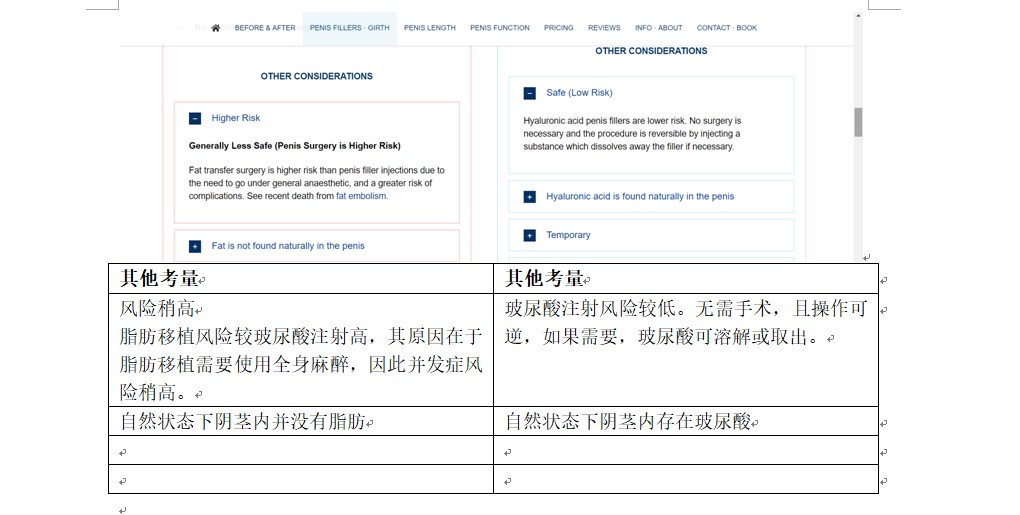Click cell 自然状态下阴茎内并没有脂肪
The image size is (1020, 515).
(301, 421)
